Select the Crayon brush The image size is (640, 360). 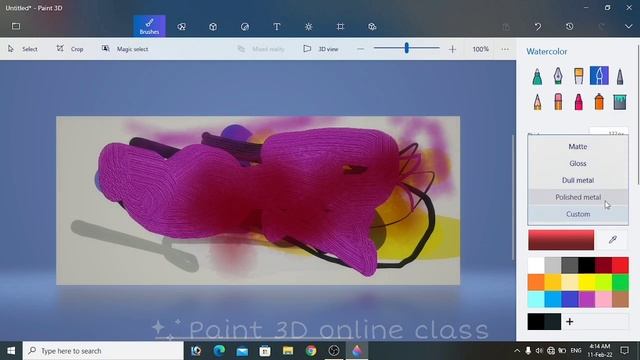[578, 102]
